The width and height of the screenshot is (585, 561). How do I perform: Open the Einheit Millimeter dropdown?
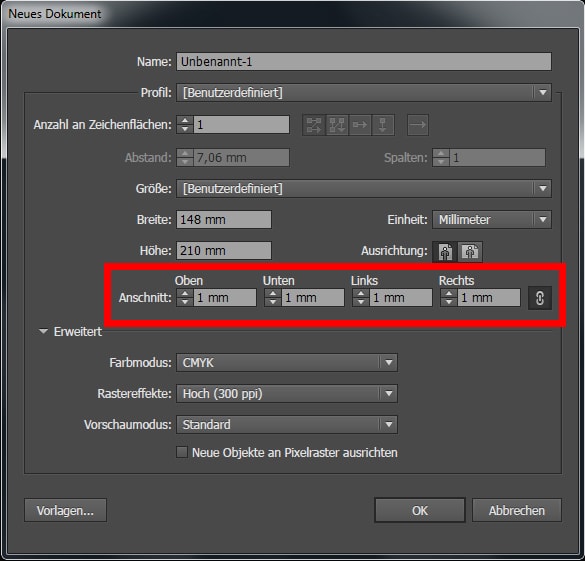(x=492, y=219)
